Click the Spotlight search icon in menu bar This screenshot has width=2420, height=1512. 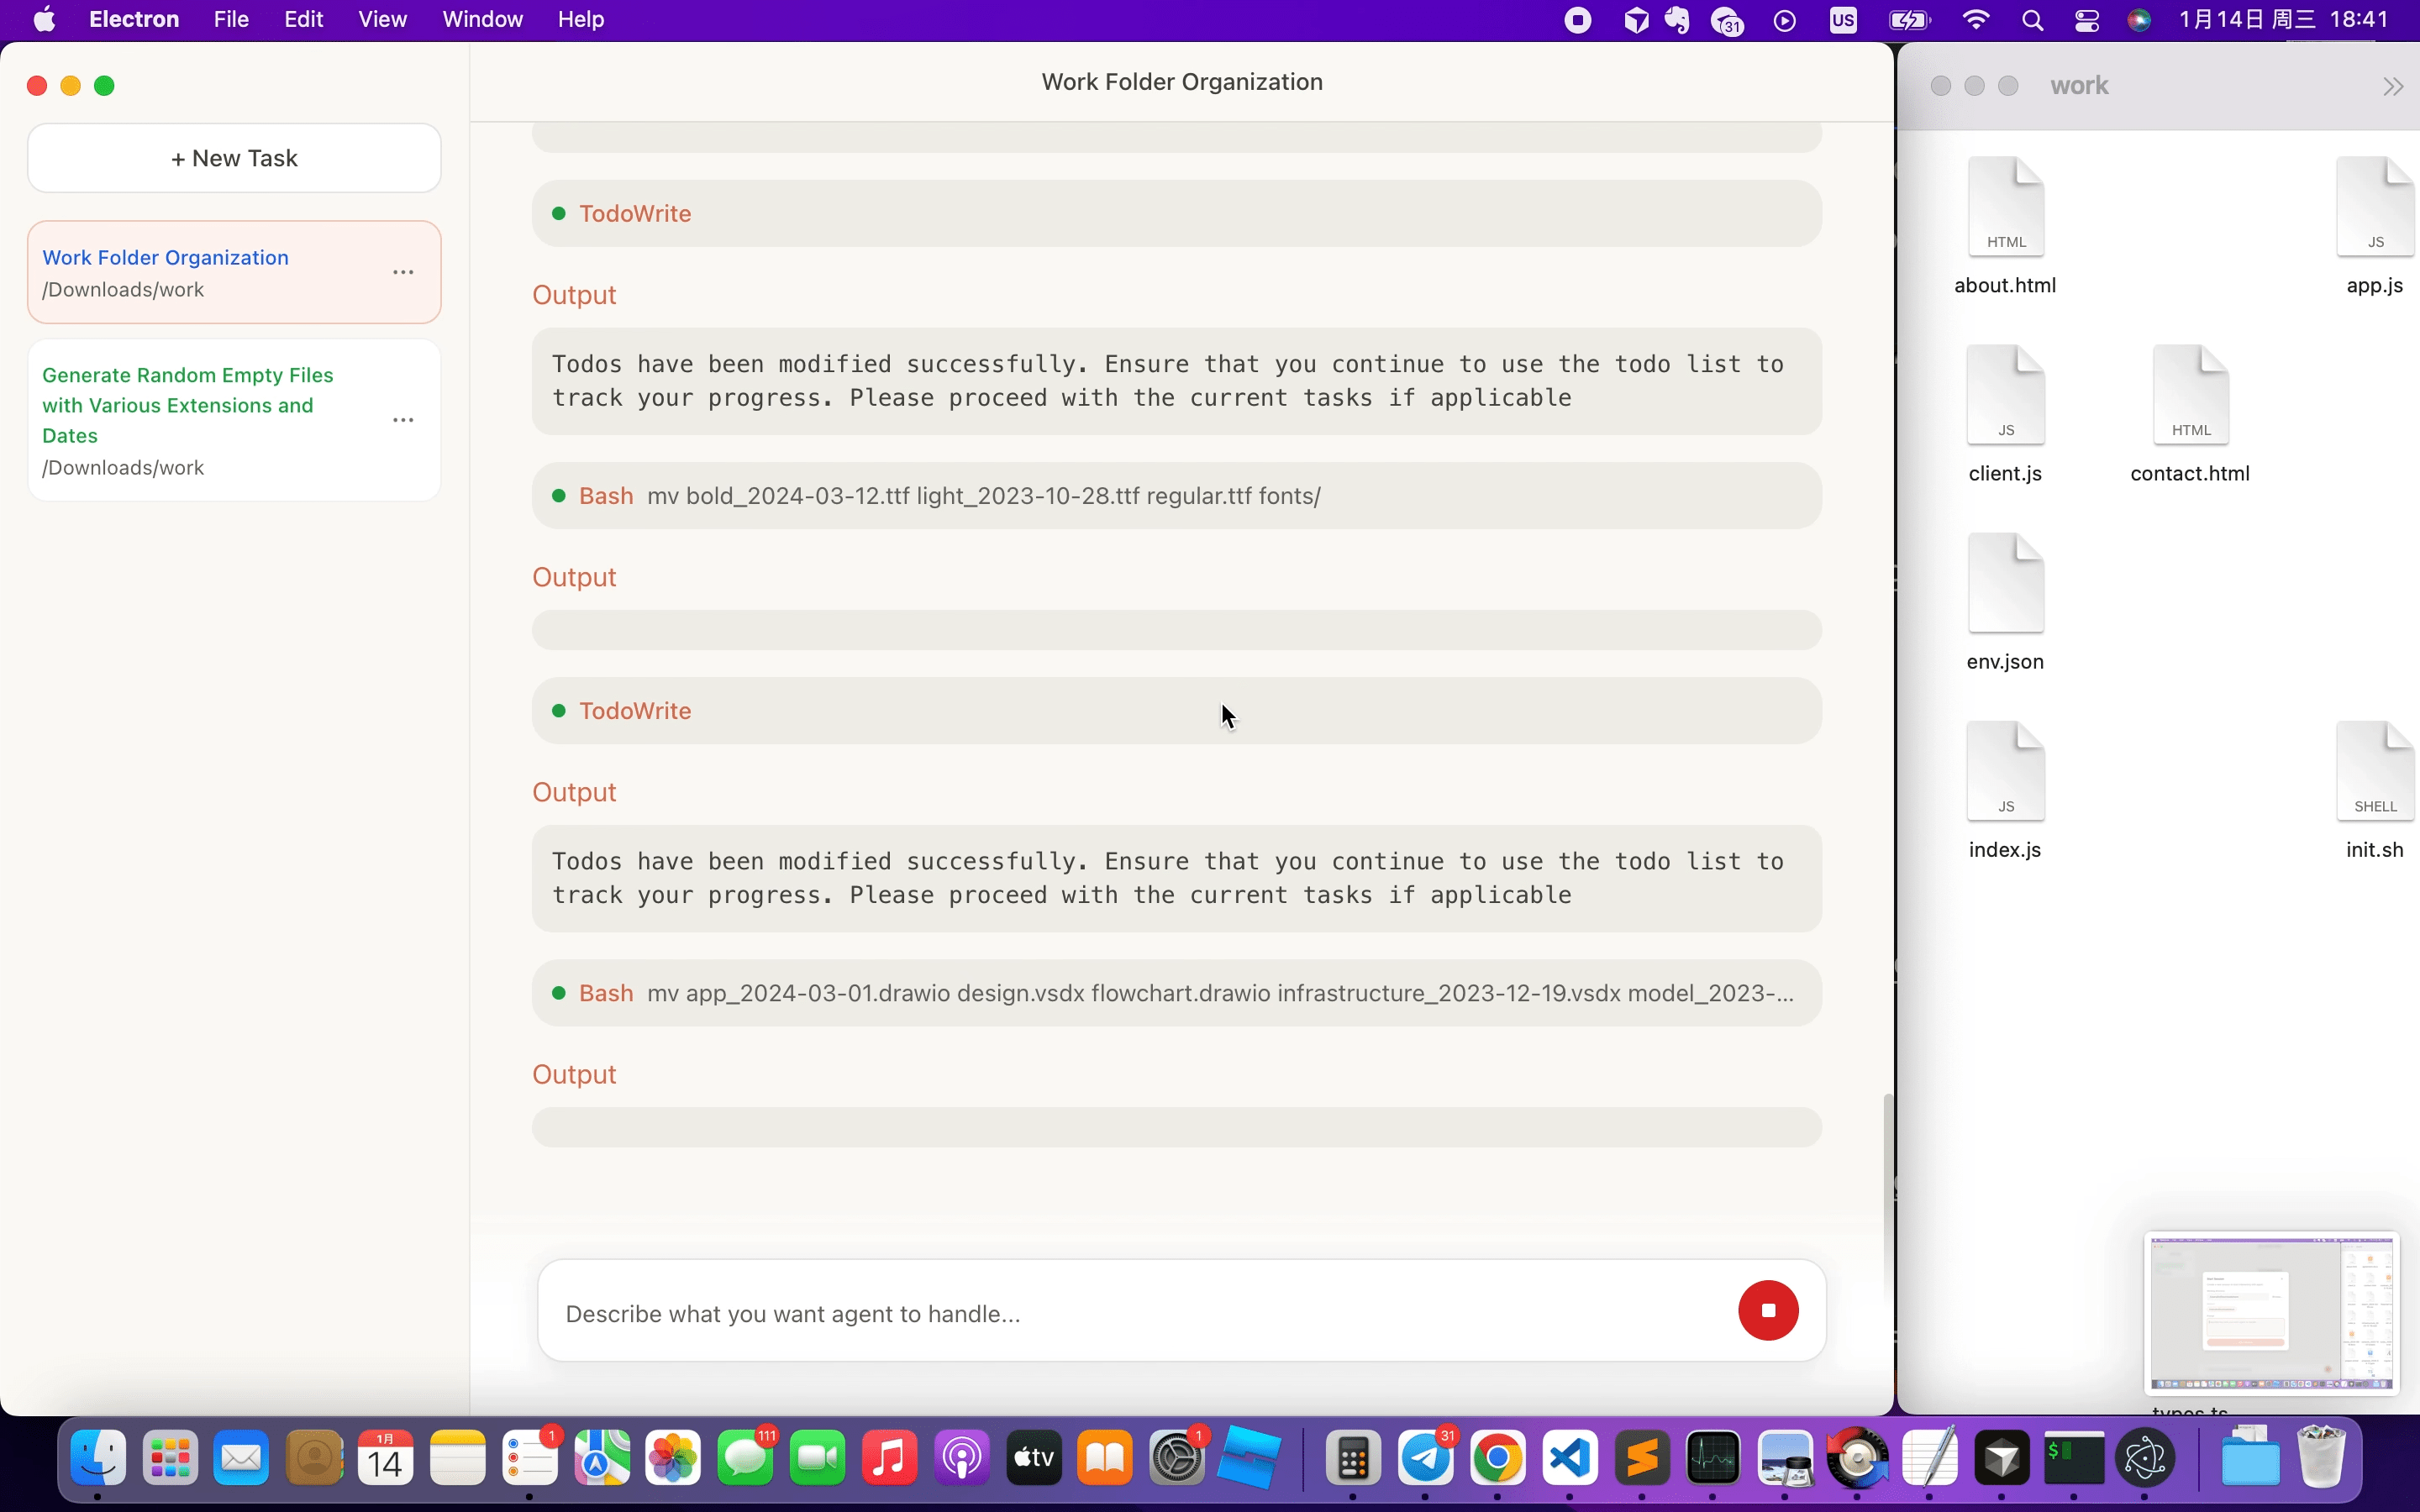pos(2031,20)
